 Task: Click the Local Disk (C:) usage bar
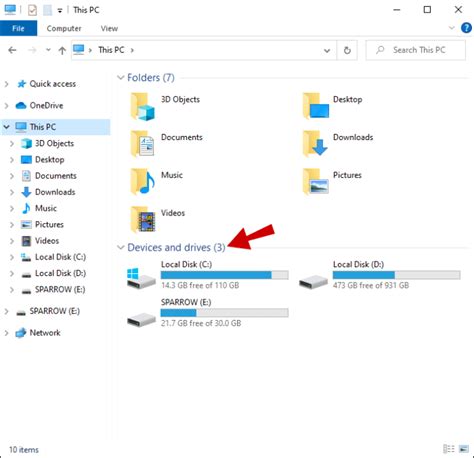coord(224,275)
